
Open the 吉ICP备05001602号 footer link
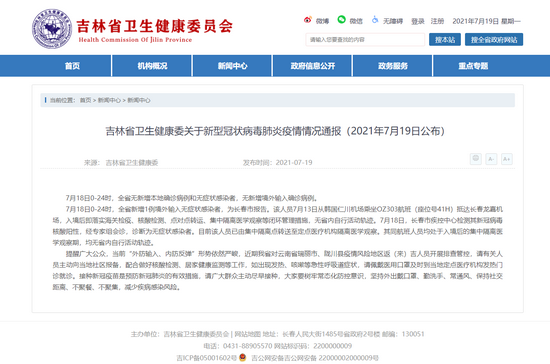pos(207,358)
